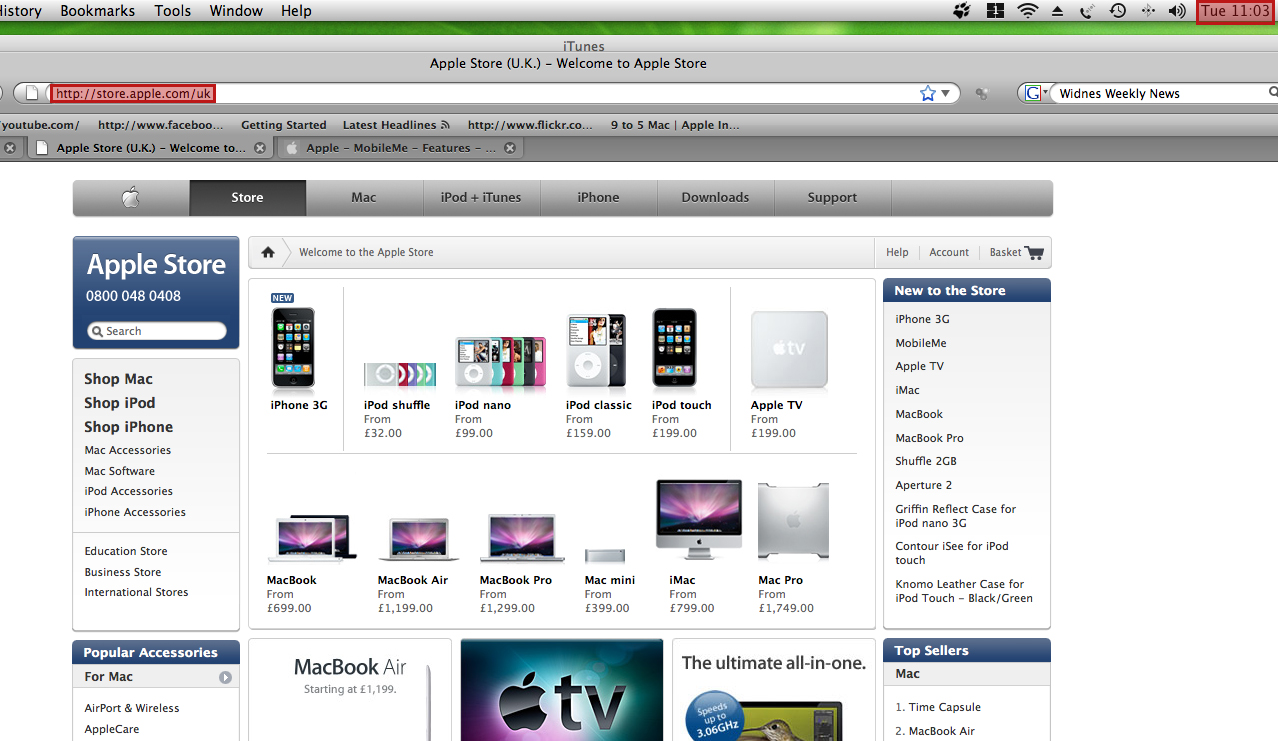Click the eject icon in the menu bar
This screenshot has height=741, width=1278.
[1057, 11]
